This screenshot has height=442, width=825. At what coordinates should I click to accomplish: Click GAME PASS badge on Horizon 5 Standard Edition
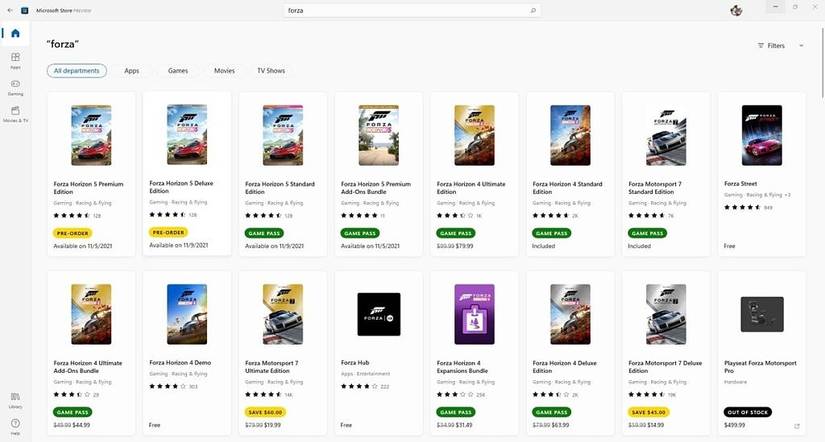[x=264, y=233]
